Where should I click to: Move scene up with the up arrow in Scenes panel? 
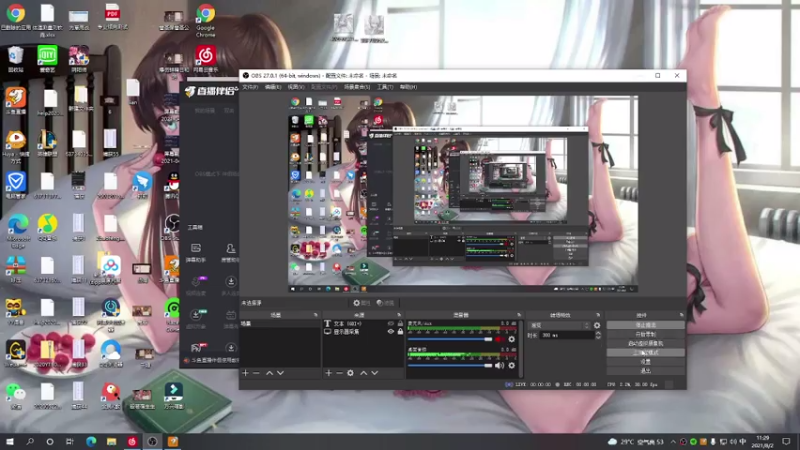coord(269,373)
